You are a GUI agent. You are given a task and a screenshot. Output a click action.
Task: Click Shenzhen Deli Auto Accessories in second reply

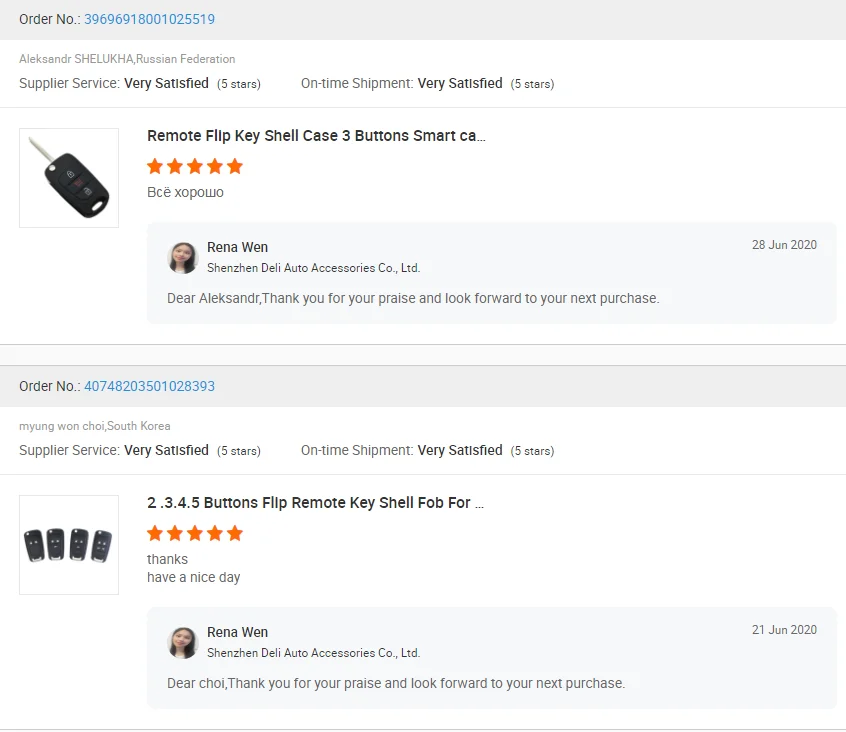point(313,653)
